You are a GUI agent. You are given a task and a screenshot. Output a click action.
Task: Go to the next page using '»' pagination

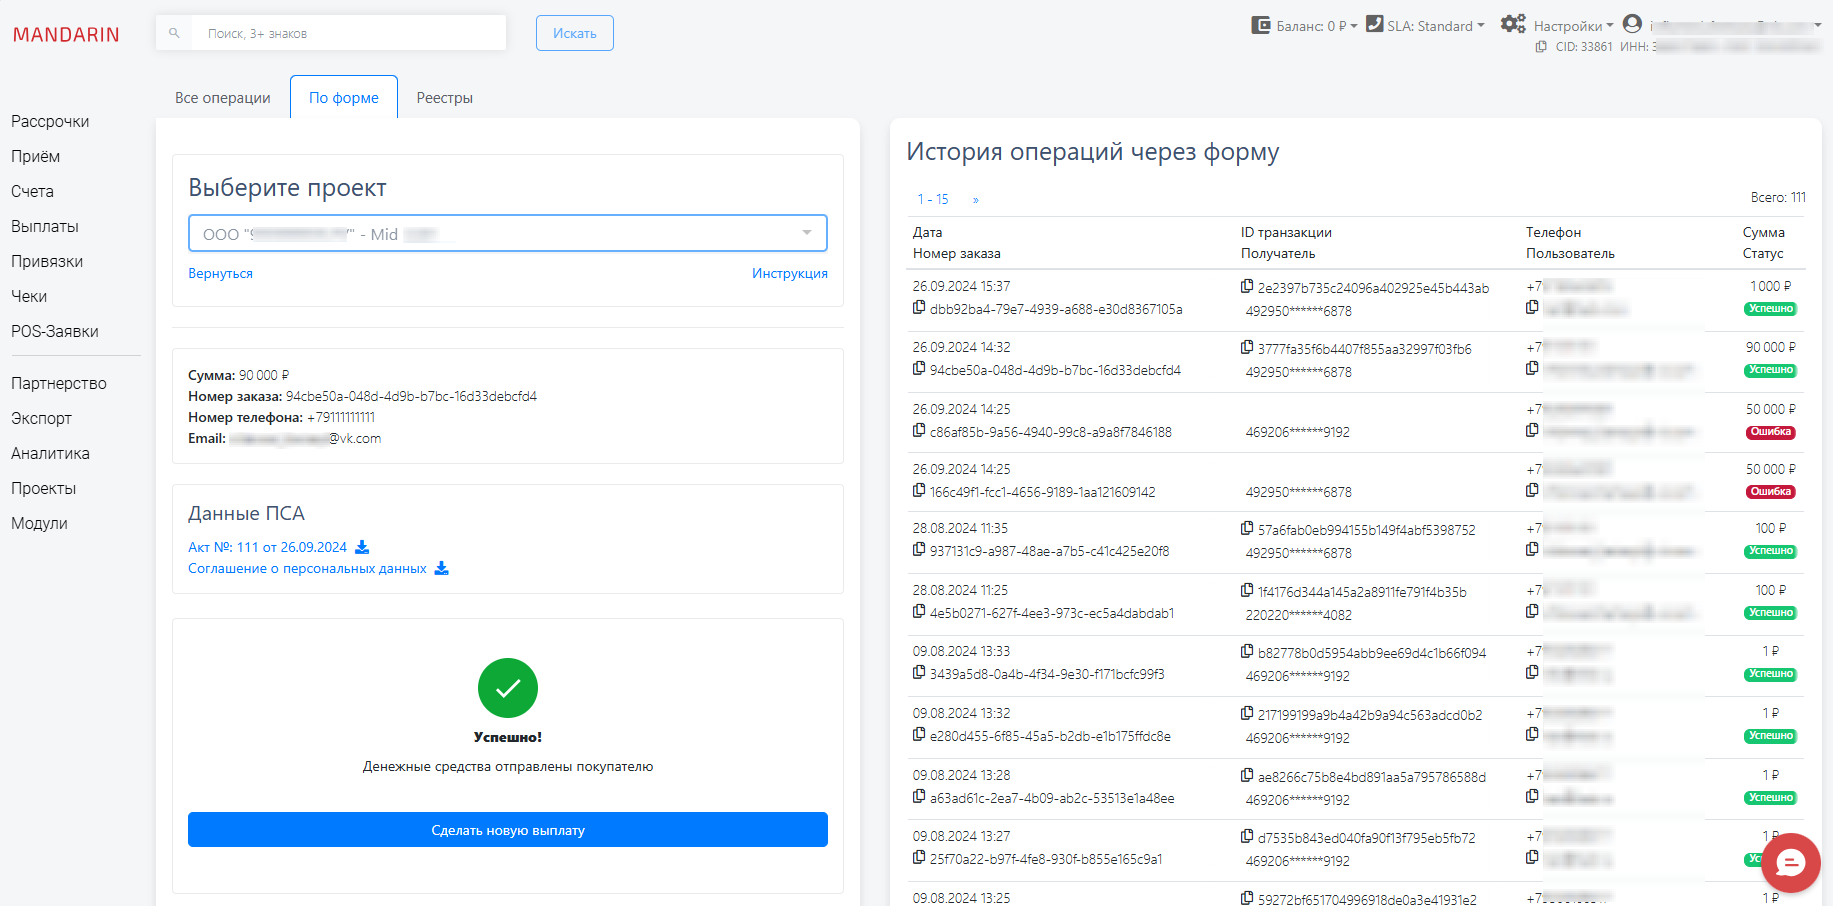coord(975,199)
